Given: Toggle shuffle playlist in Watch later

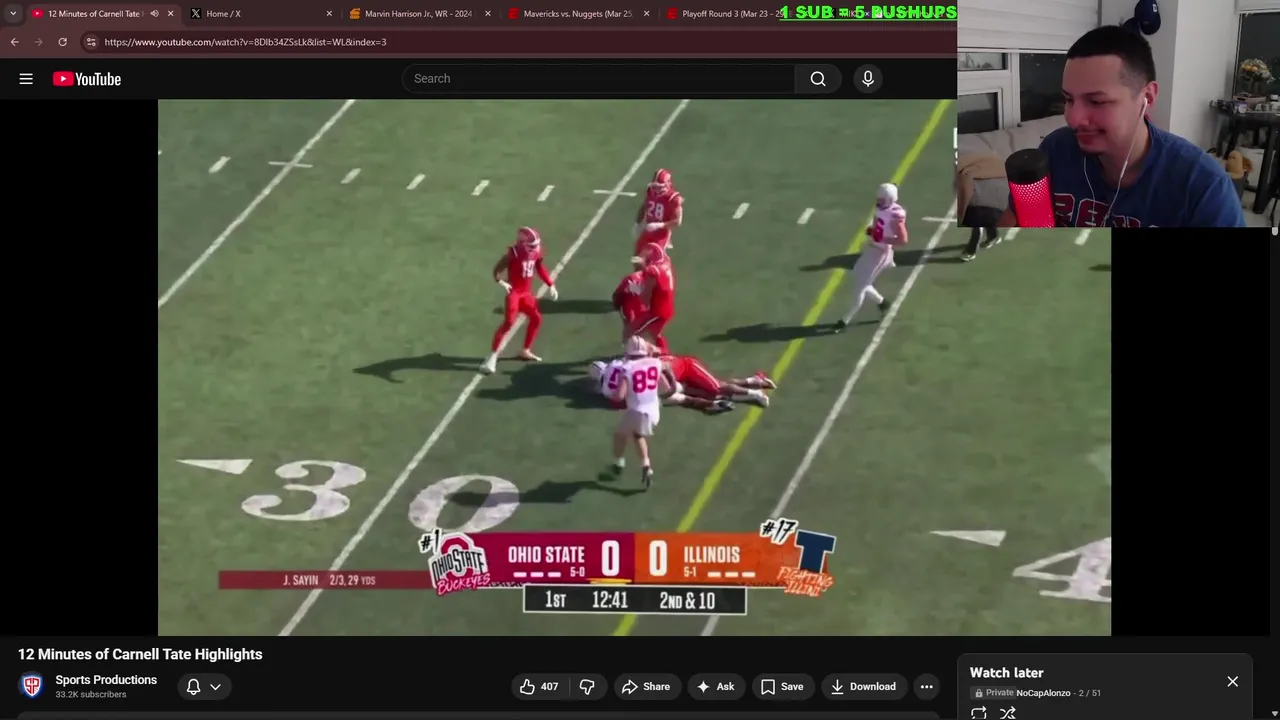Looking at the screenshot, I should coord(1008,713).
